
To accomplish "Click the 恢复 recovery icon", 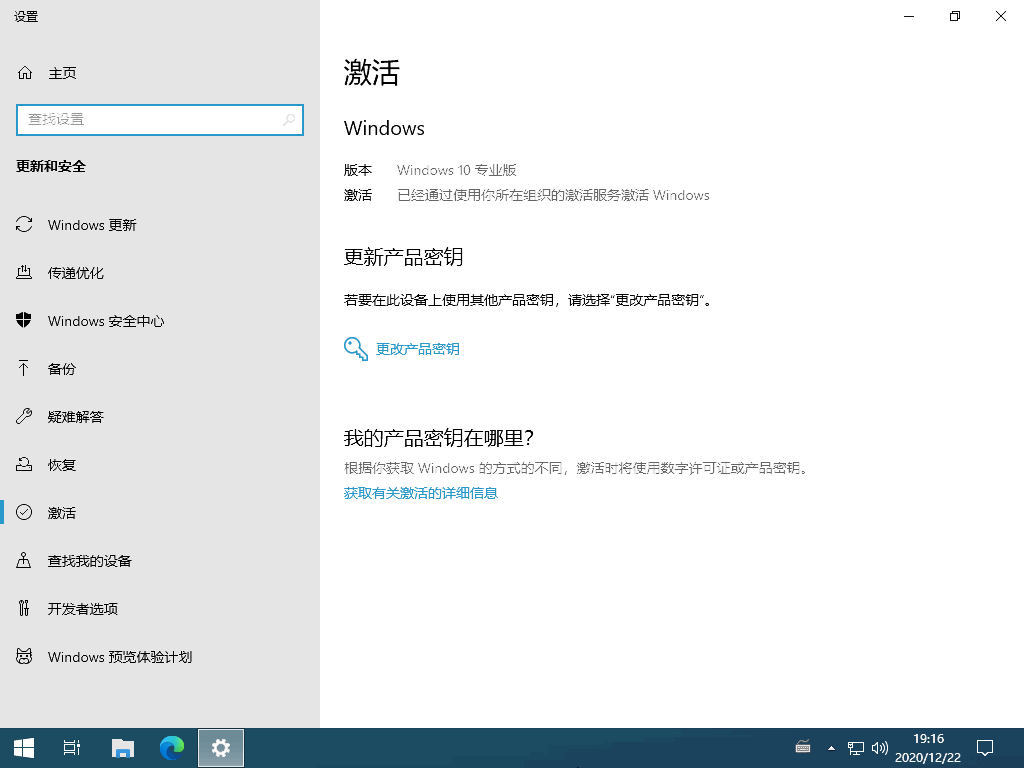I will [x=24, y=464].
